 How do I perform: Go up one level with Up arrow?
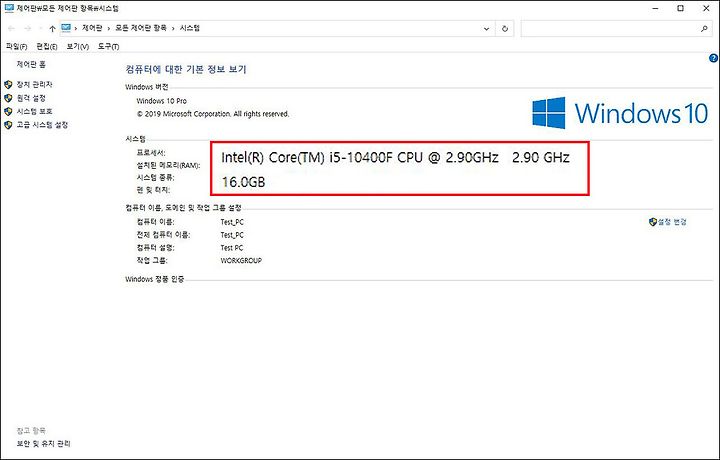pos(52,28)
